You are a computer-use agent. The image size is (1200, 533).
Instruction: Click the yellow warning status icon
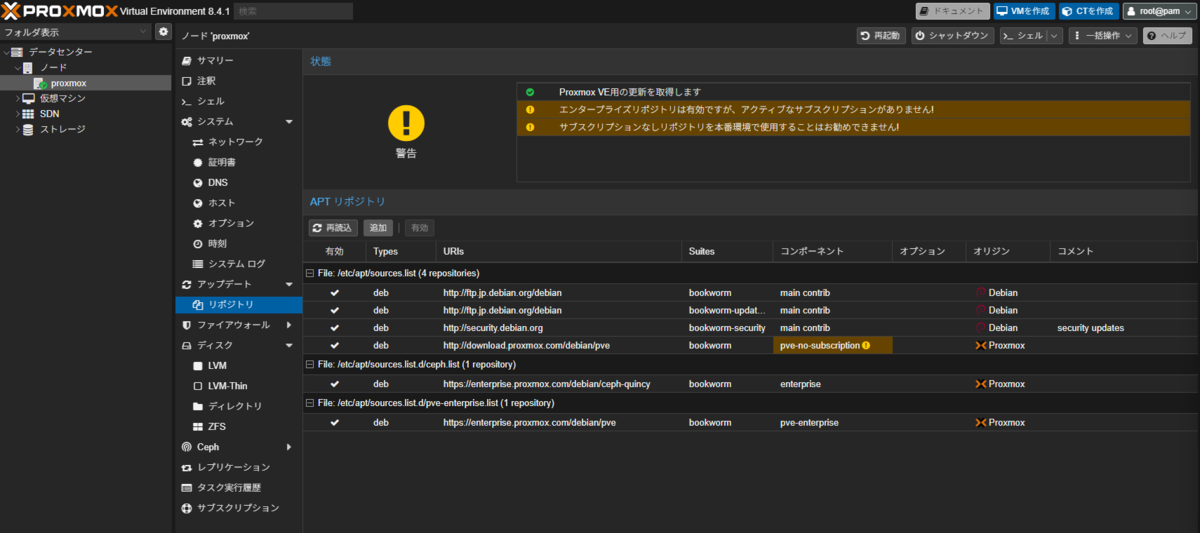406,122
